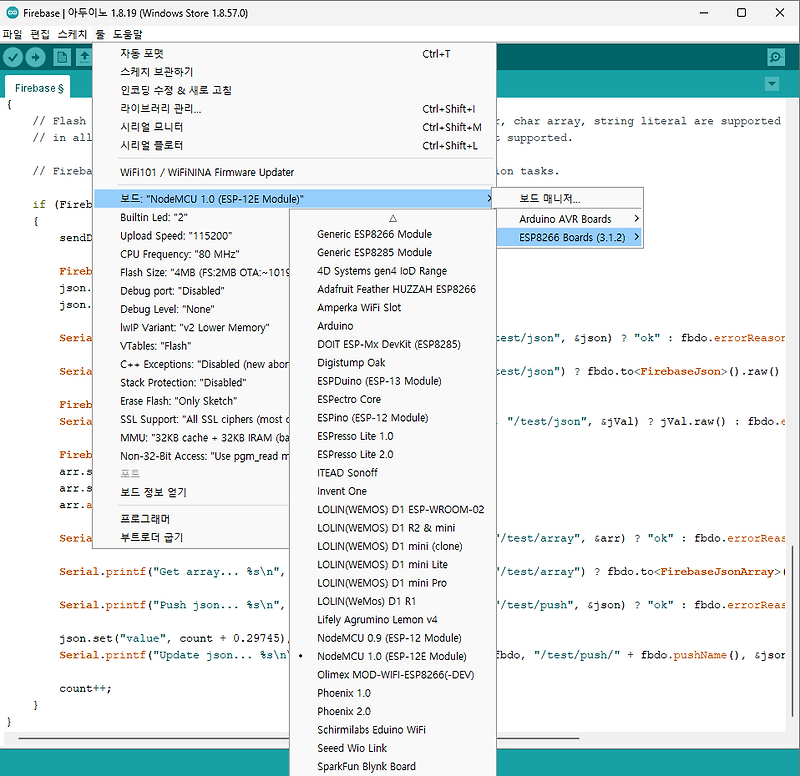Viewport: 800px width, 776px height.
Task: Upload the sketch using the arrow icon
Action: click(x=37, y=57)
